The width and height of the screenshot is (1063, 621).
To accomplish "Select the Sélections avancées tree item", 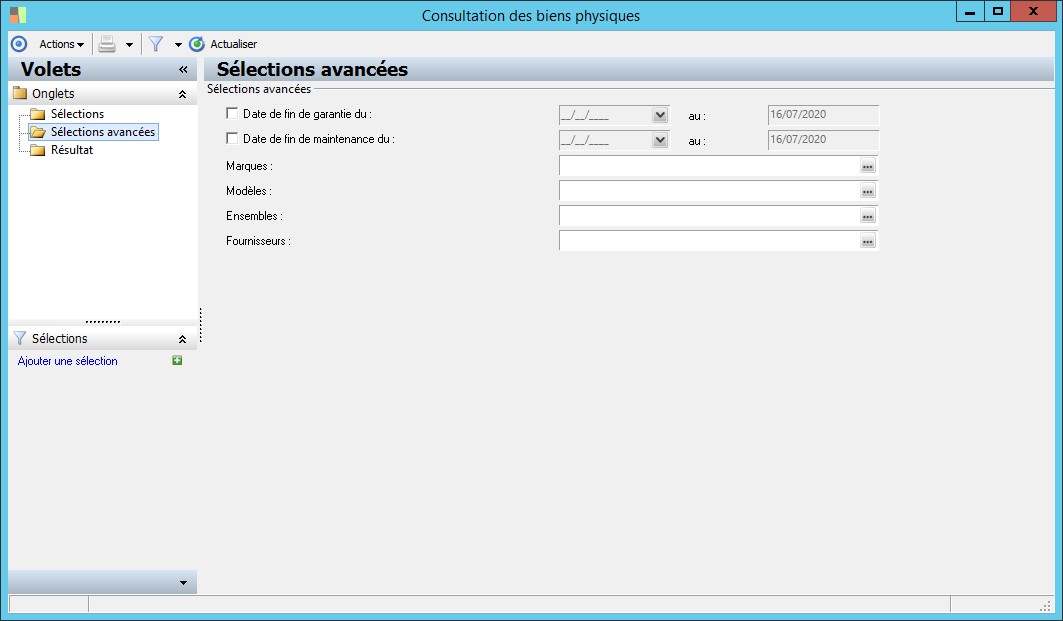I will [x=102, y=132].
